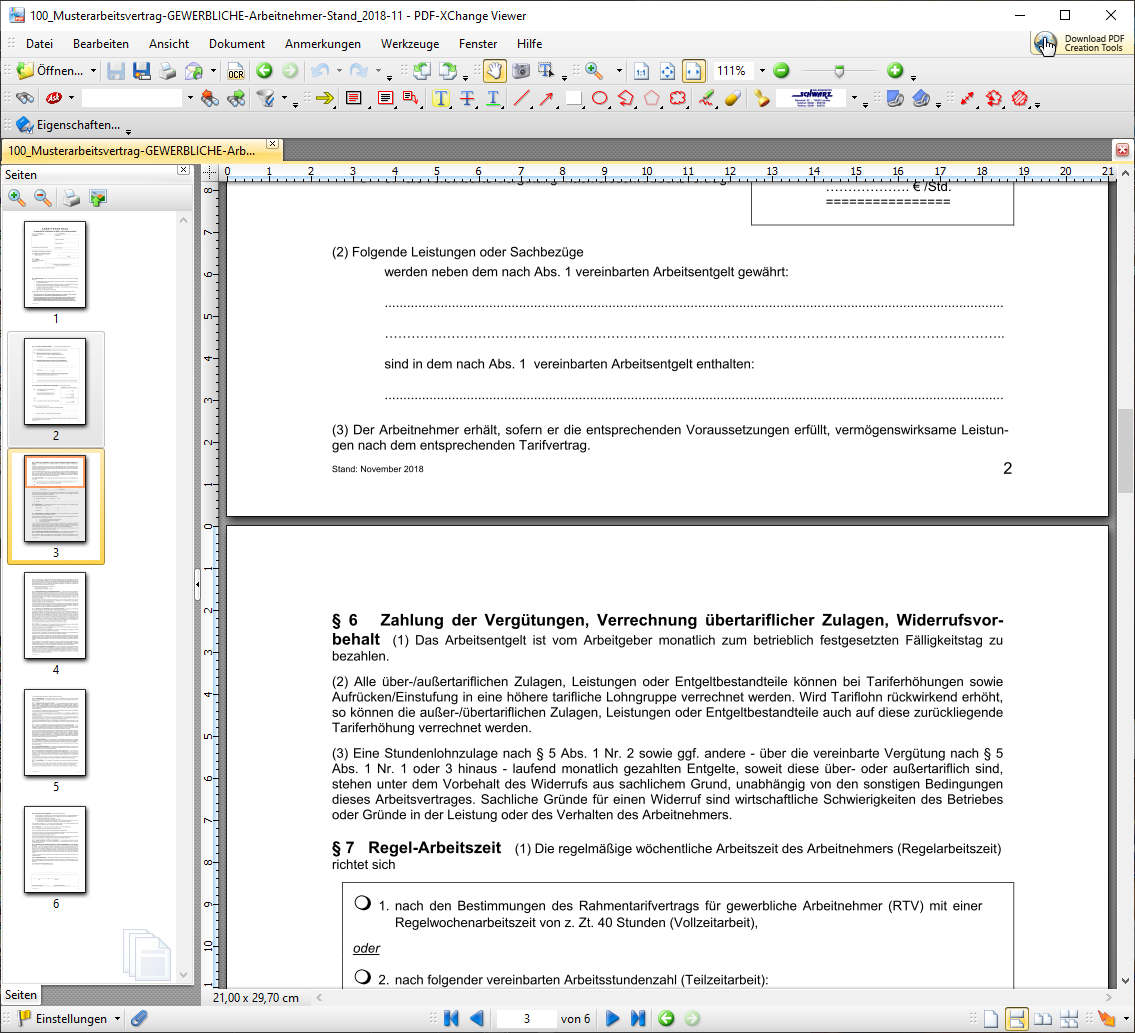This screenshot has height=1033, width=1135.
Task: Send the PDF by e-mail
Action: click(193, 71)
